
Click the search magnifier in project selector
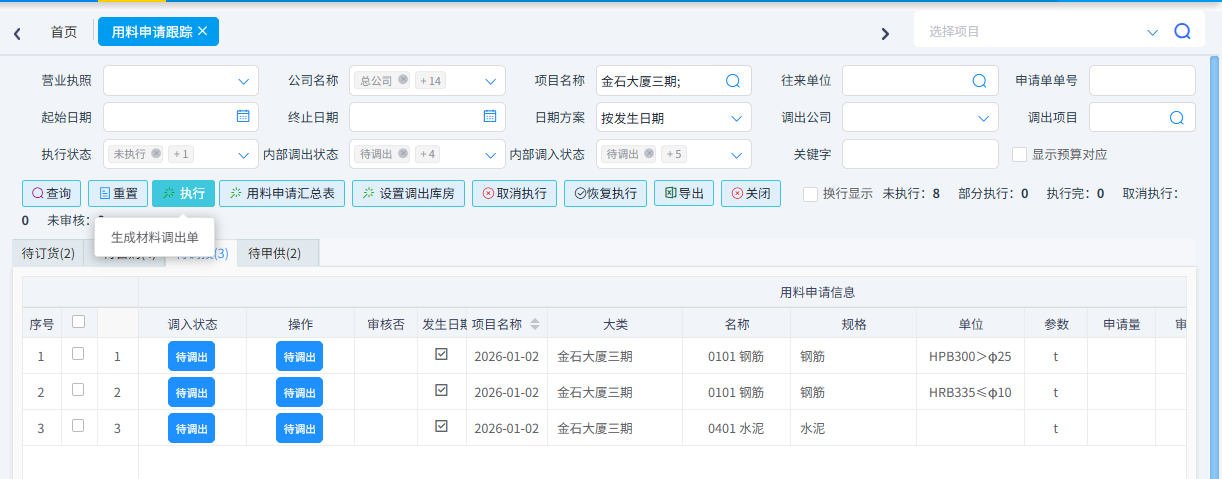[1182, 31]
